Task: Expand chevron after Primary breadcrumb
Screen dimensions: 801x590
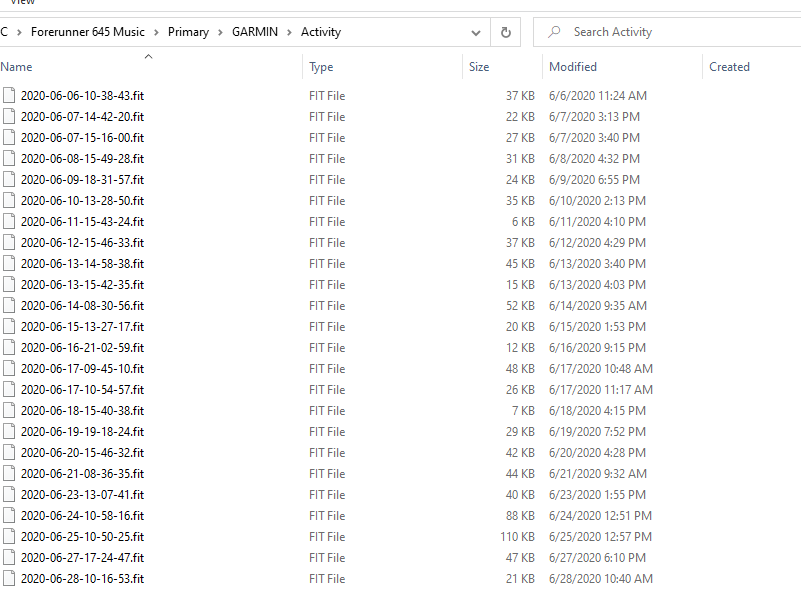Action: tap(219, 32)
